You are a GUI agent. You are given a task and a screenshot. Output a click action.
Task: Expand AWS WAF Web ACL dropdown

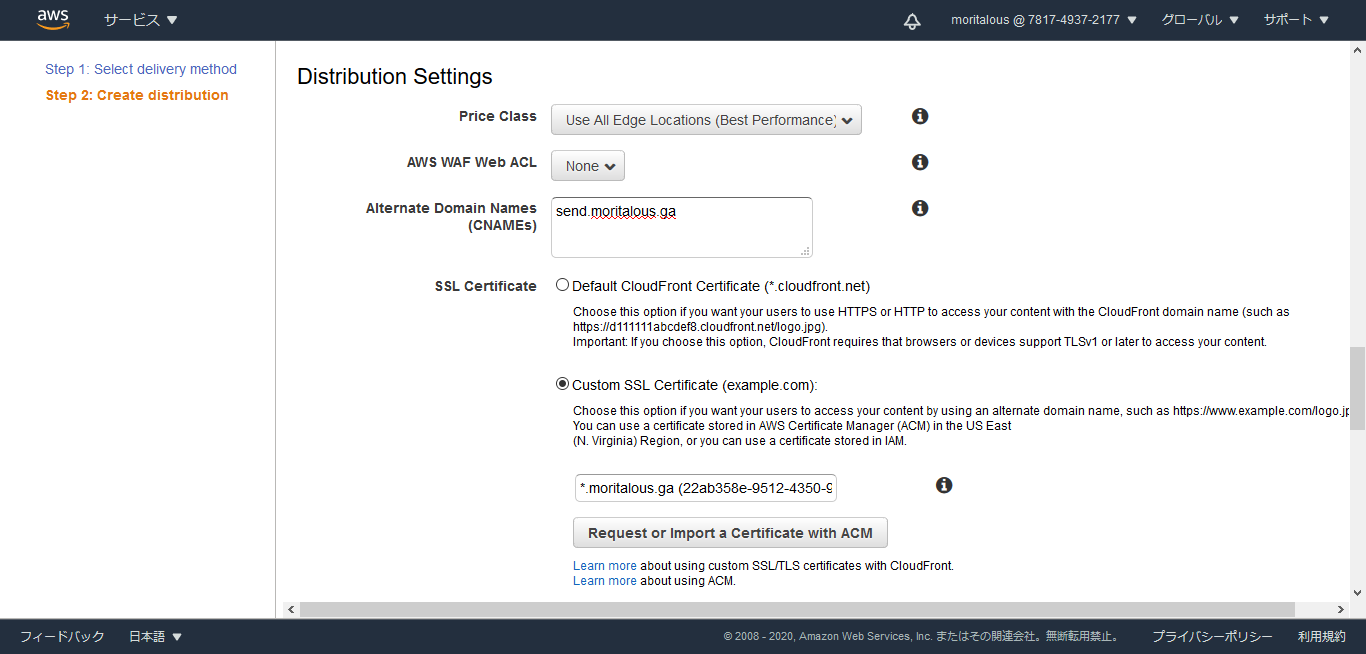[588, 166]
